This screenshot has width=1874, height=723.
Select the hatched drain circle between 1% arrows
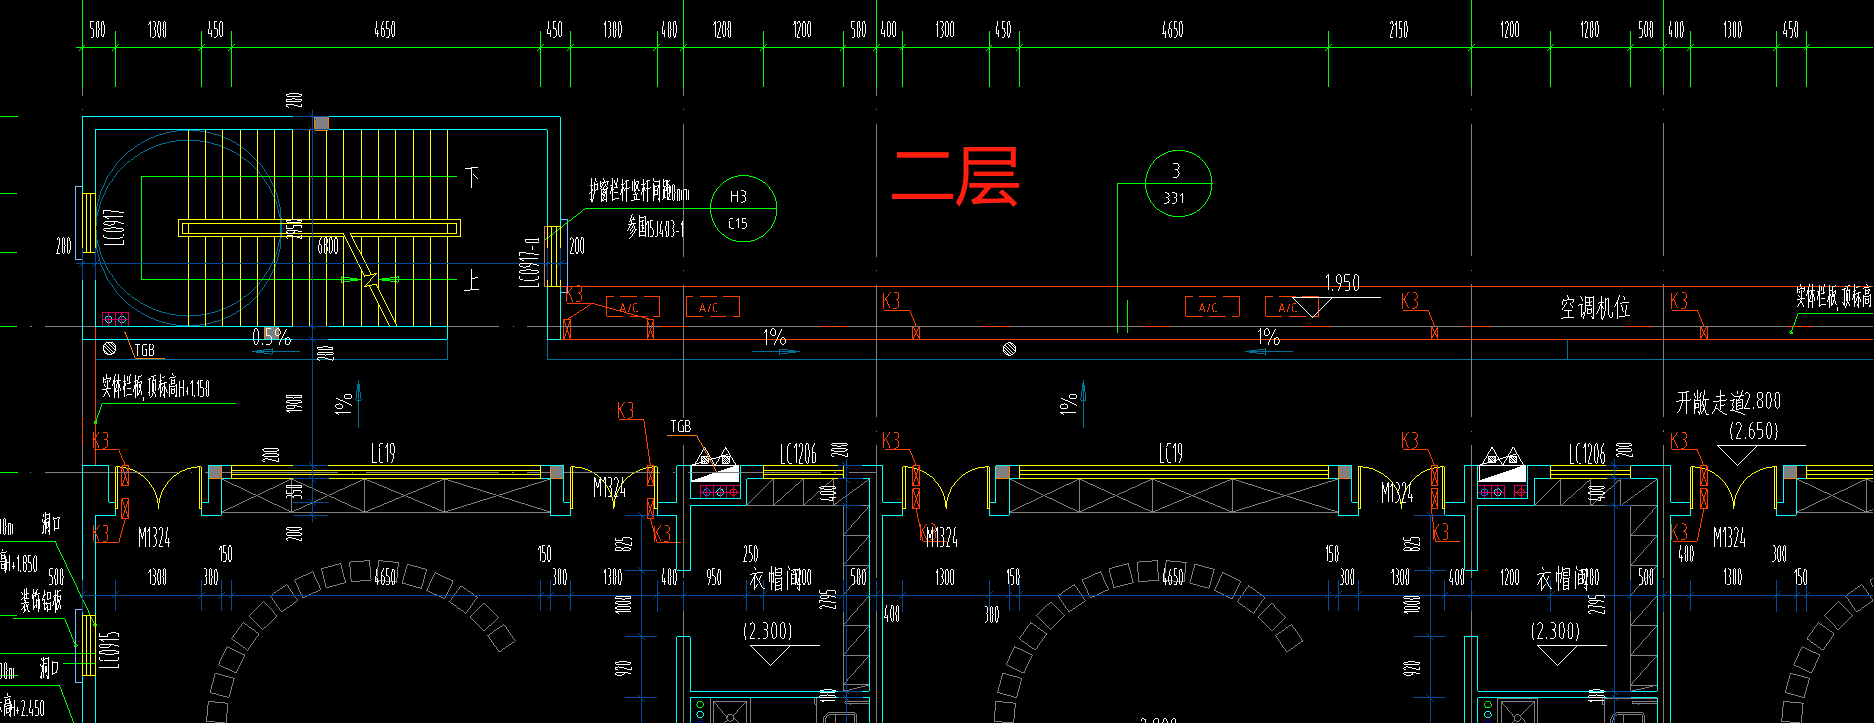point(1009,349)
